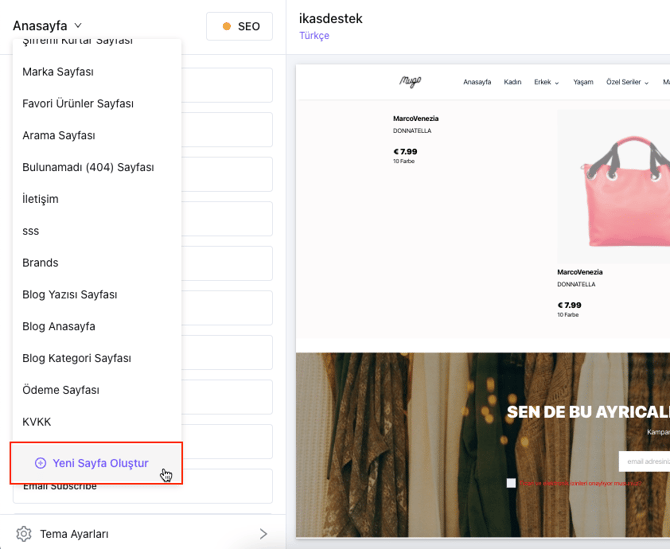This screenshot has height=549, width=670.
Task: Tick the consent checkbox under email field
Action: pyautogui.click(x=512, y=483)
